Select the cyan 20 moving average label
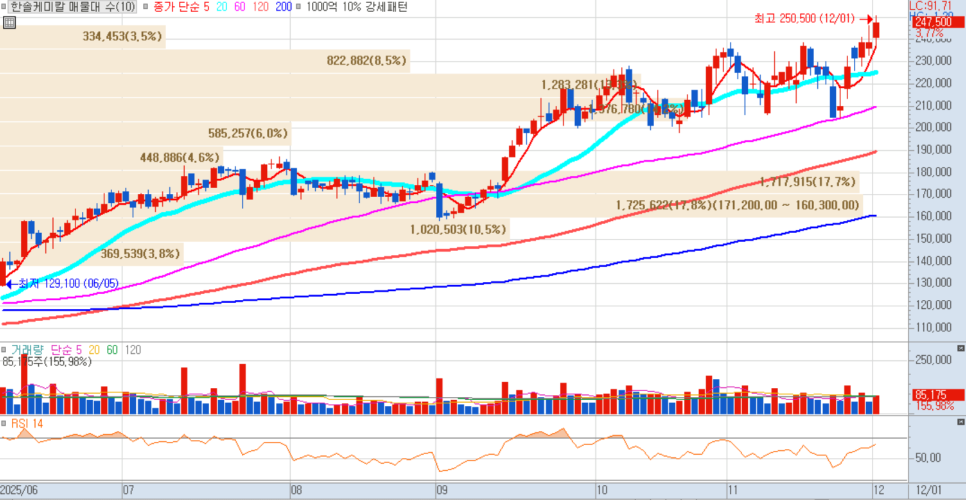 (222, 7)
